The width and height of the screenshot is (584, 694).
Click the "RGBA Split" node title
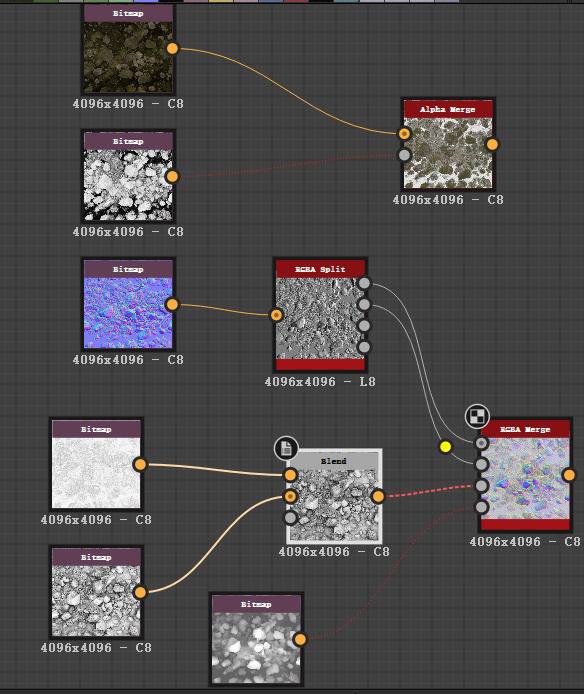(320, 269)
